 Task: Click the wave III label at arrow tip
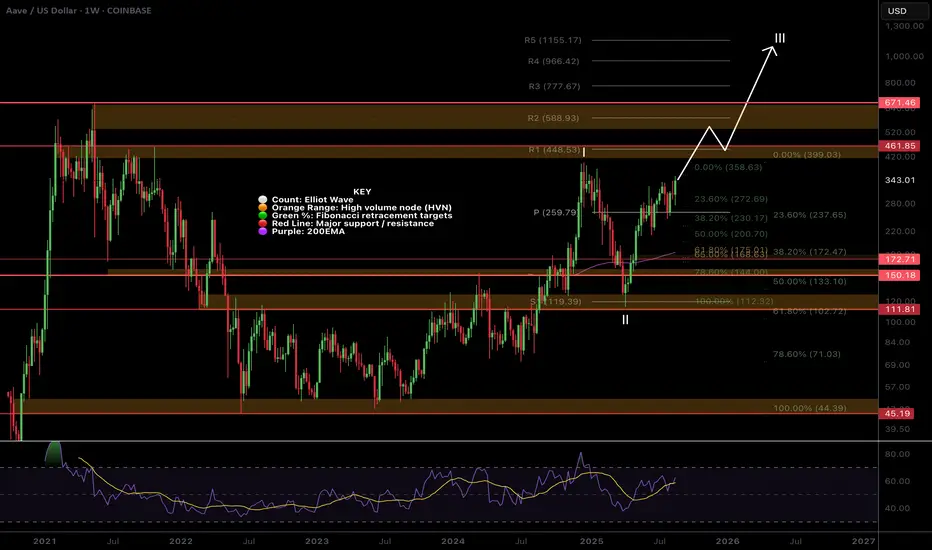tap(780, 38)
